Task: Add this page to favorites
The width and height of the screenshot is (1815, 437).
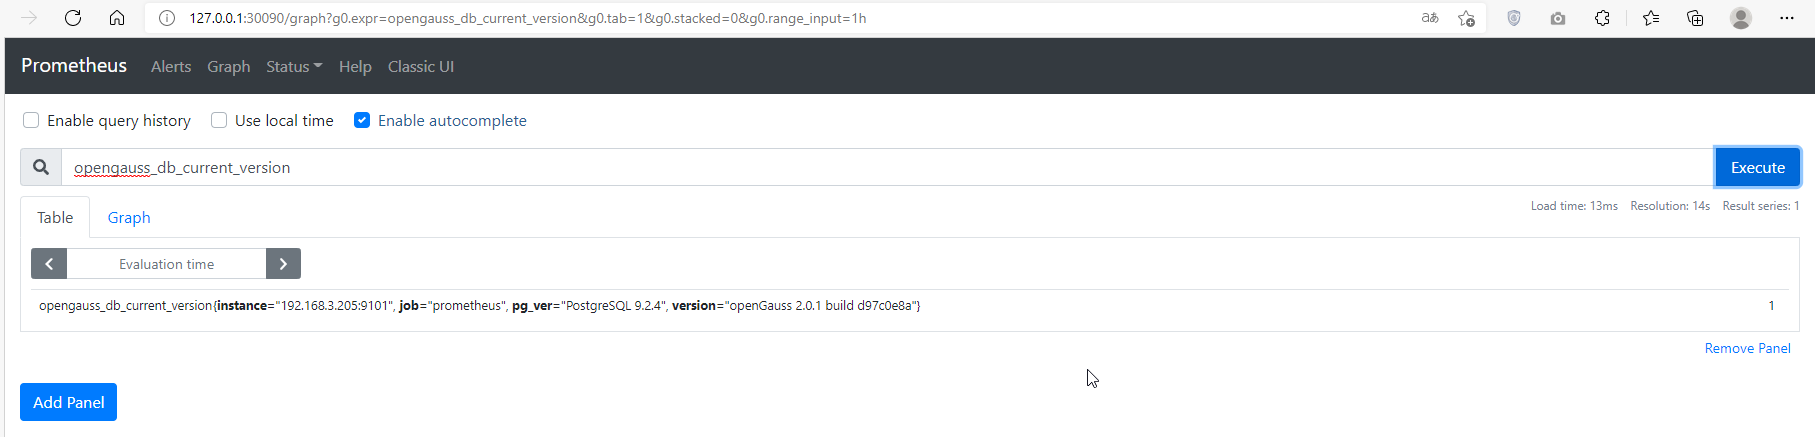Action: tap(1466, 18)
